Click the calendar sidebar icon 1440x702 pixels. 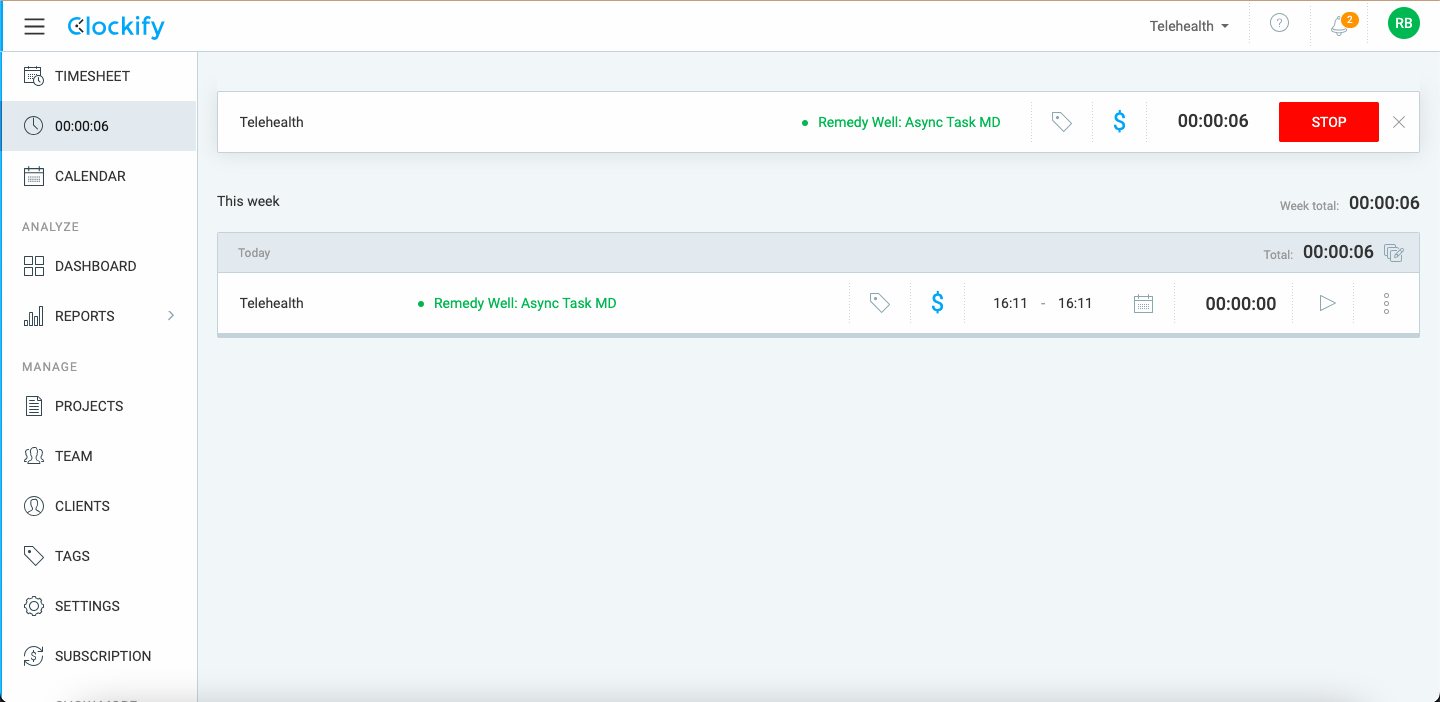point(34,176)
